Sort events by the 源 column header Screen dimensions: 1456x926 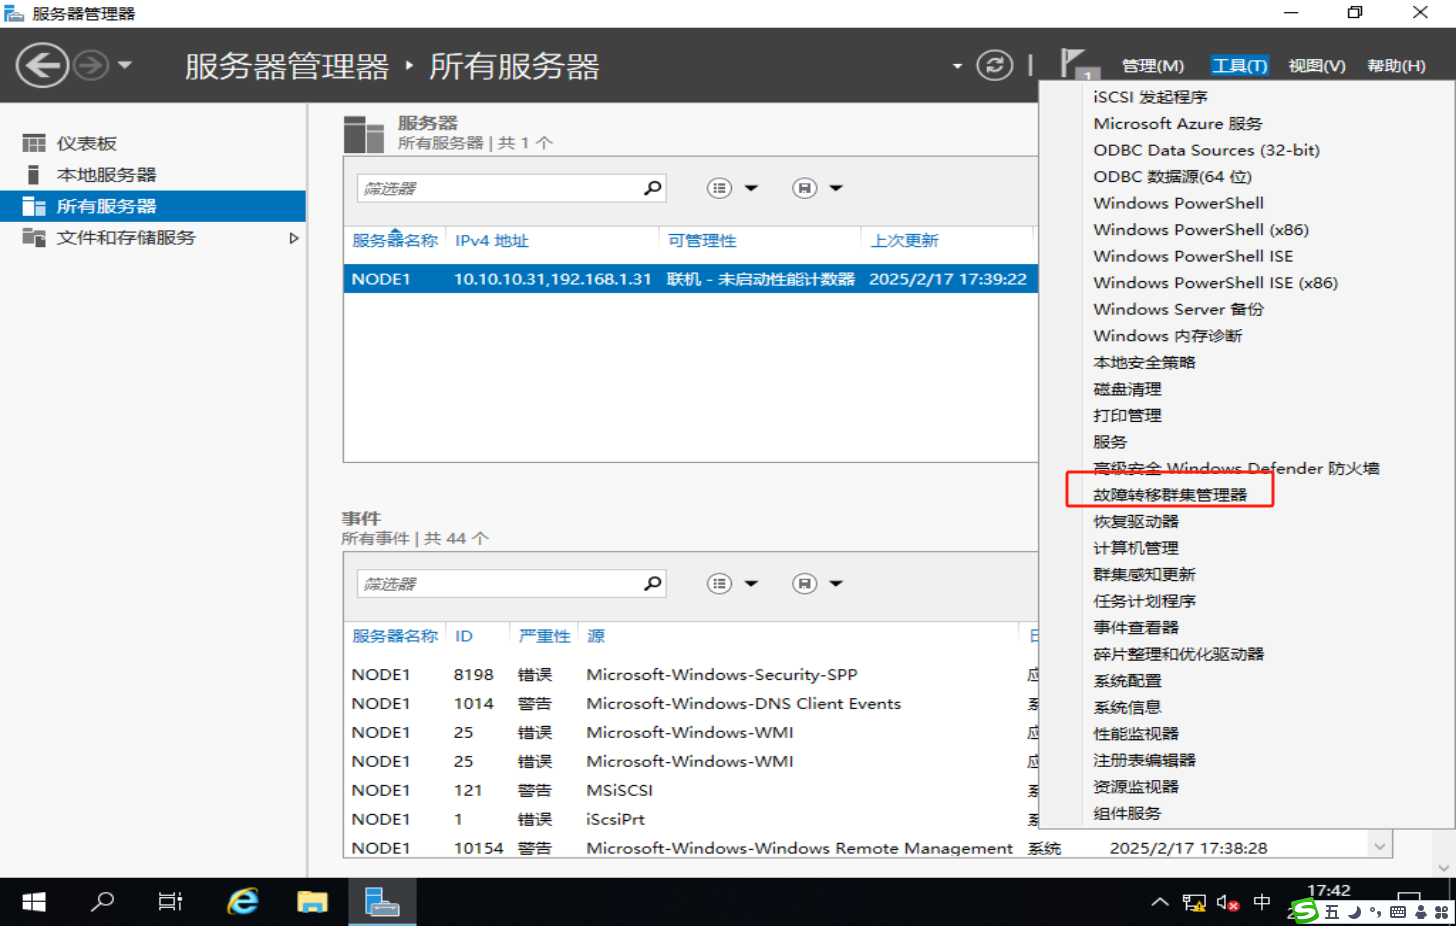(x=596, y=636)
